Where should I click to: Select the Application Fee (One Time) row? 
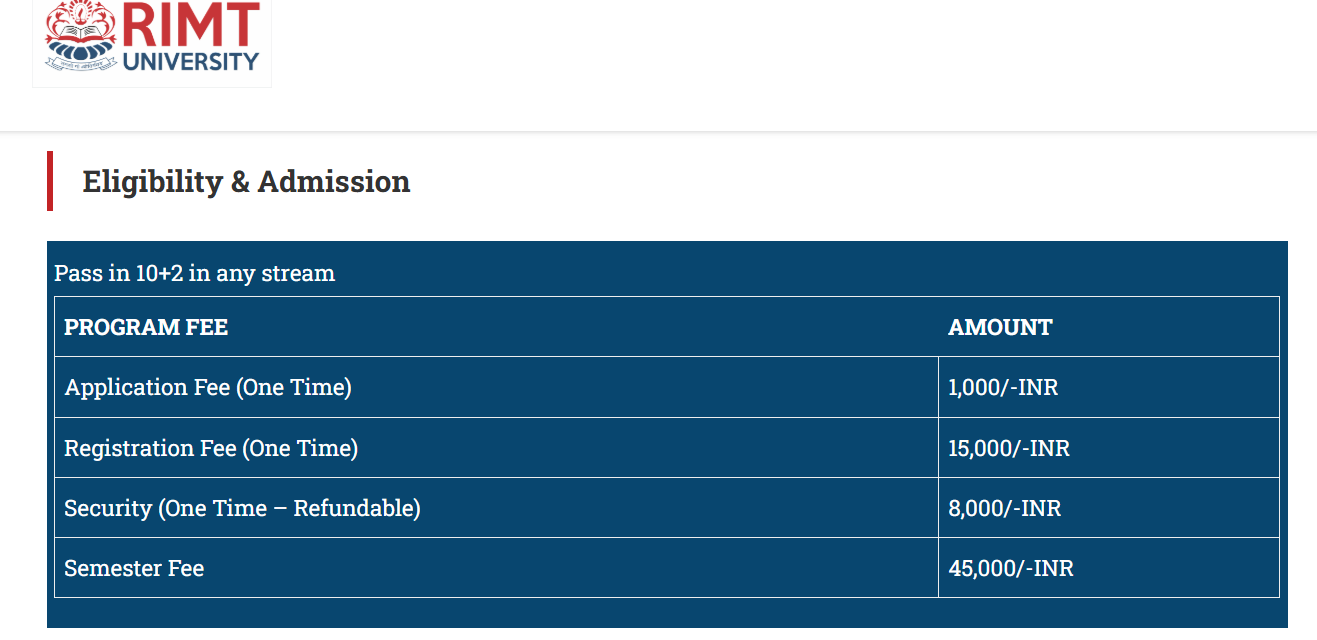click(x=667, y=387)
